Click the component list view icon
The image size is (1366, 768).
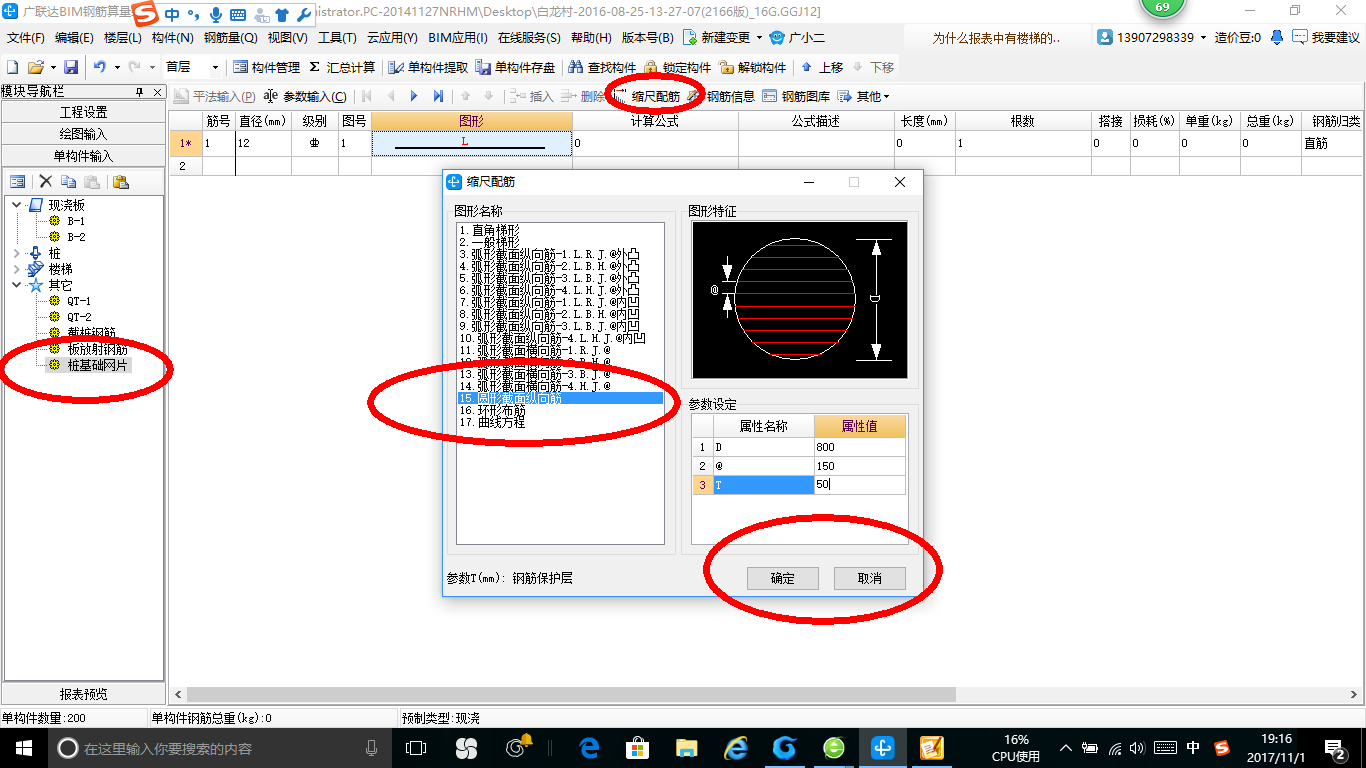[17, 182]
